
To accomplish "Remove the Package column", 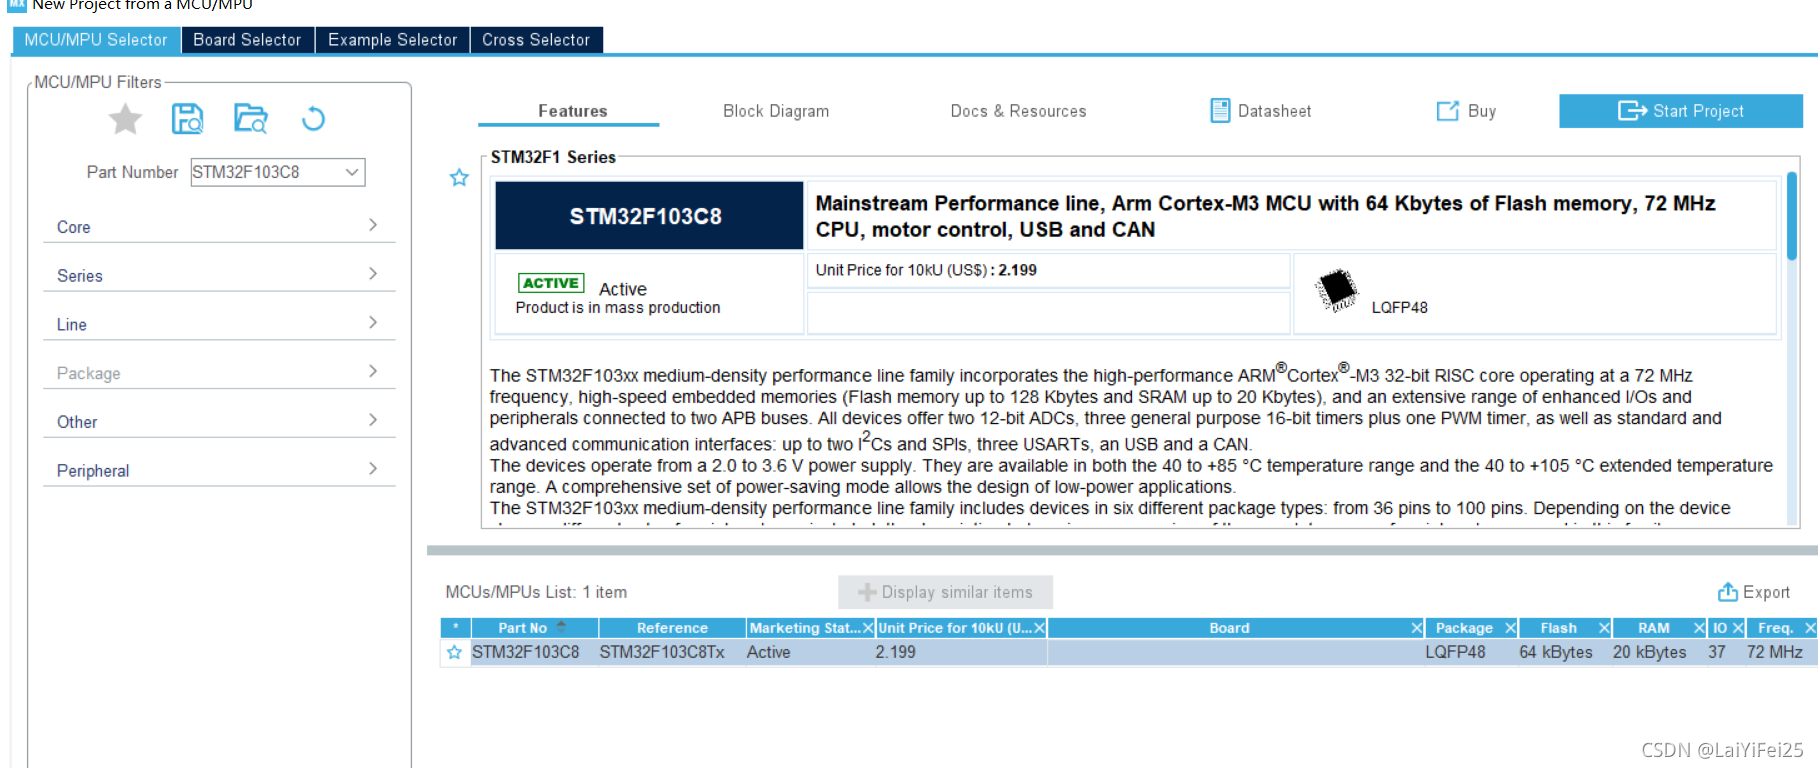I will [x=1511, y=628].
